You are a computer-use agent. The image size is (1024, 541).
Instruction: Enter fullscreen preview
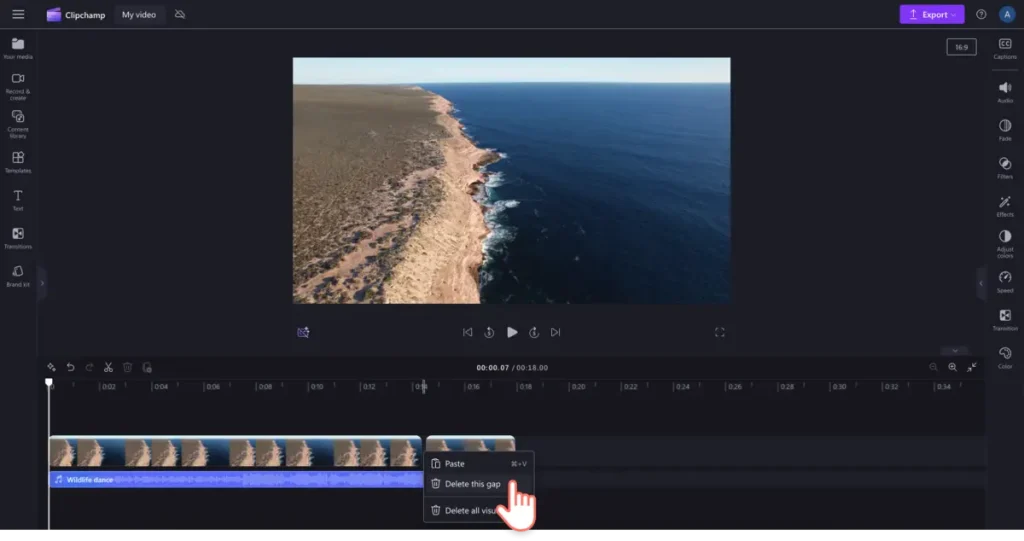[x=720, y=332]
